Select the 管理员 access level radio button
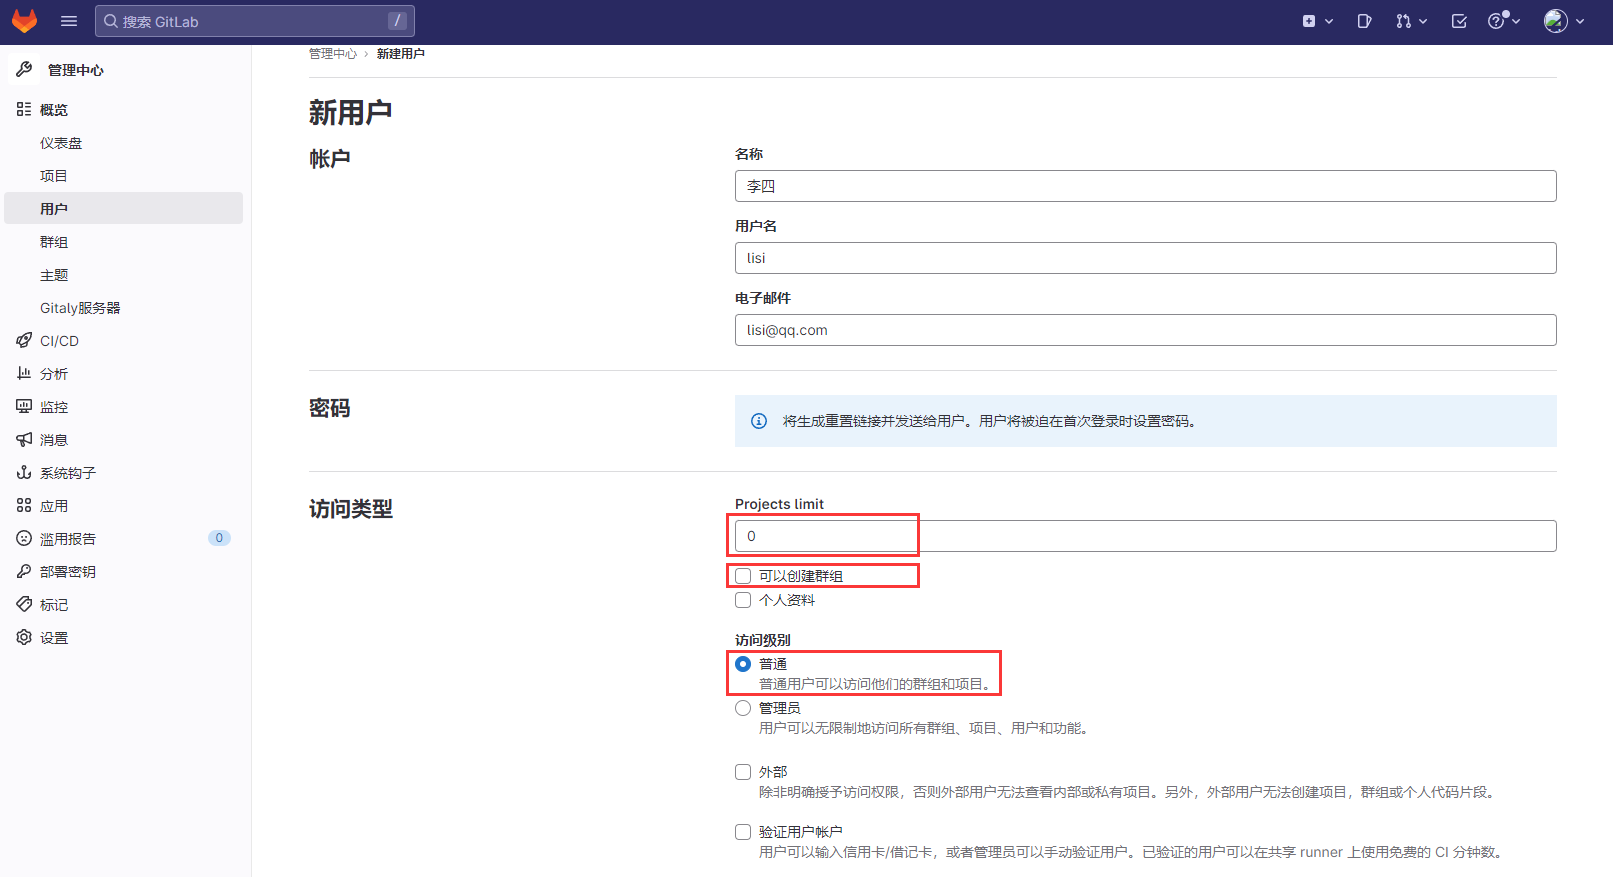Image resolution: width=1613 pixels, height=877 pixels. click(743, 708)
